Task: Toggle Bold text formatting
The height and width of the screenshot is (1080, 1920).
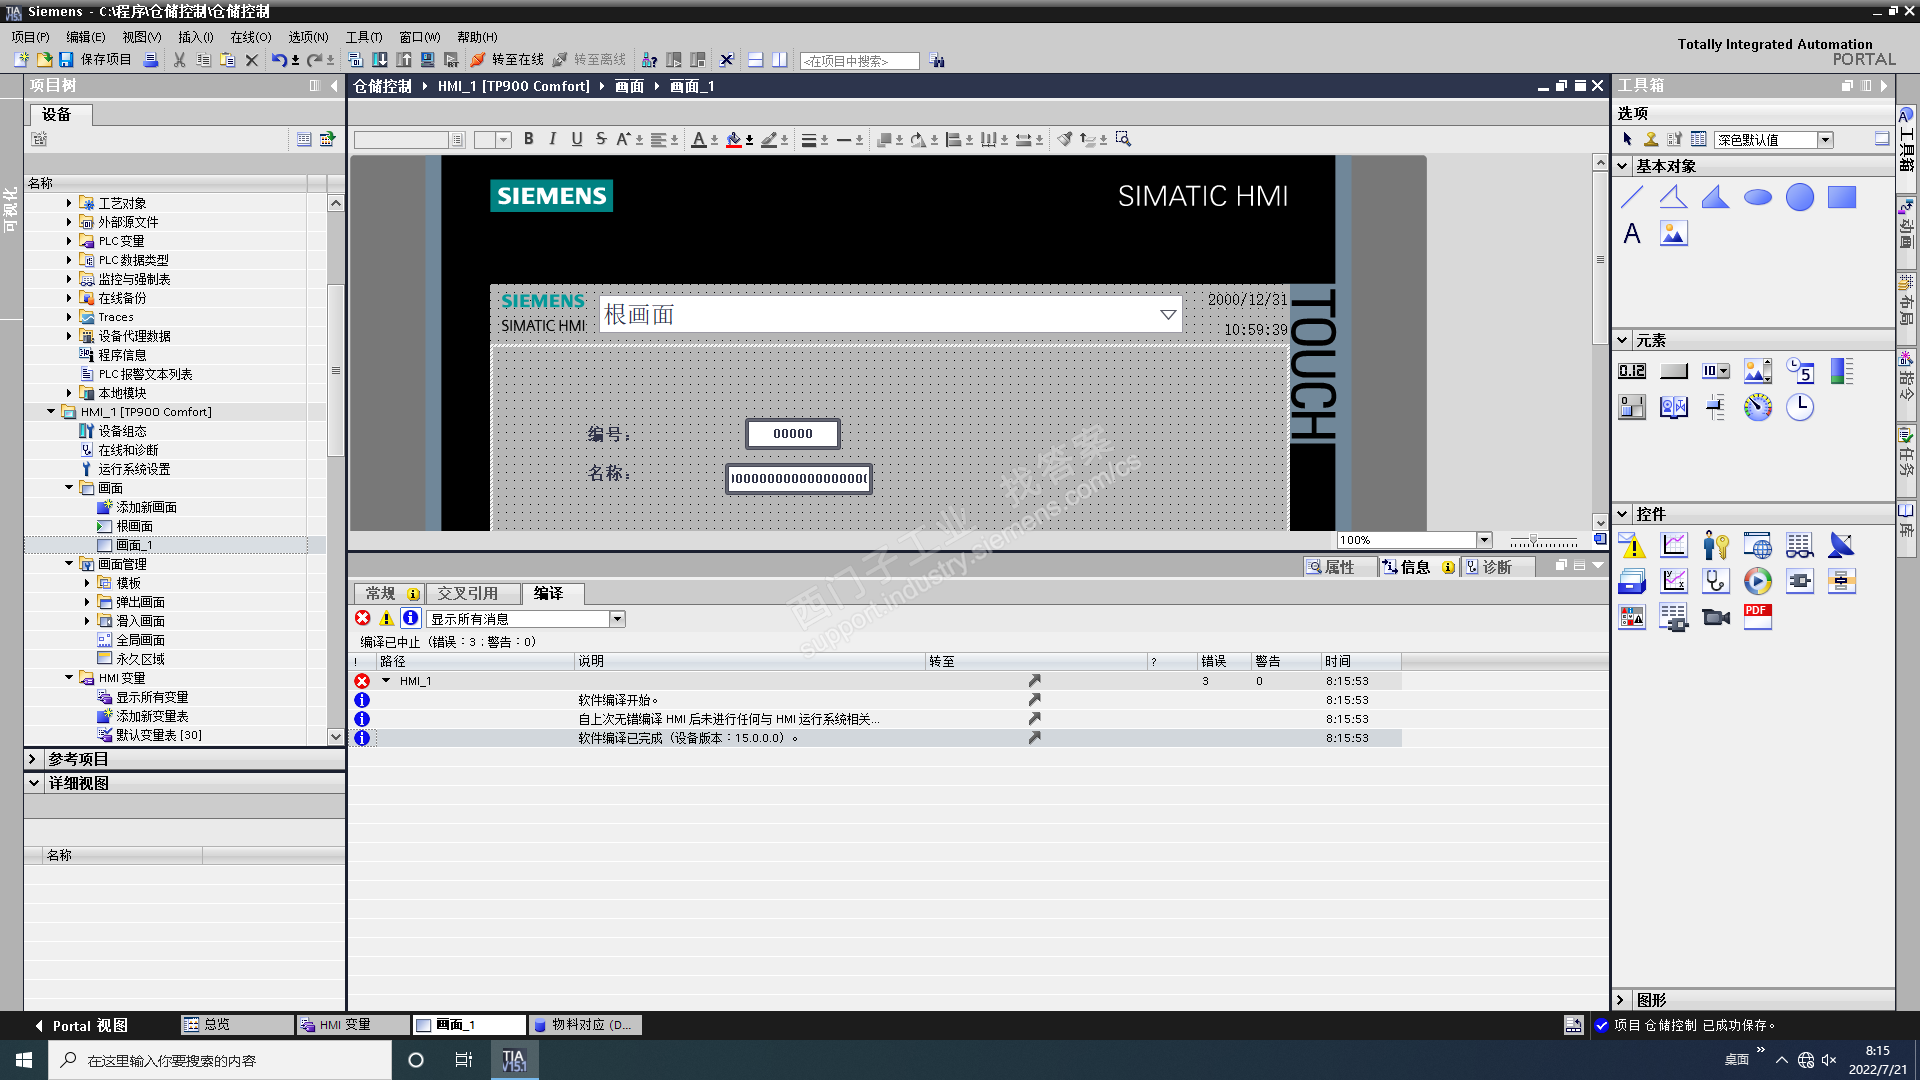Action: (528, 139)
